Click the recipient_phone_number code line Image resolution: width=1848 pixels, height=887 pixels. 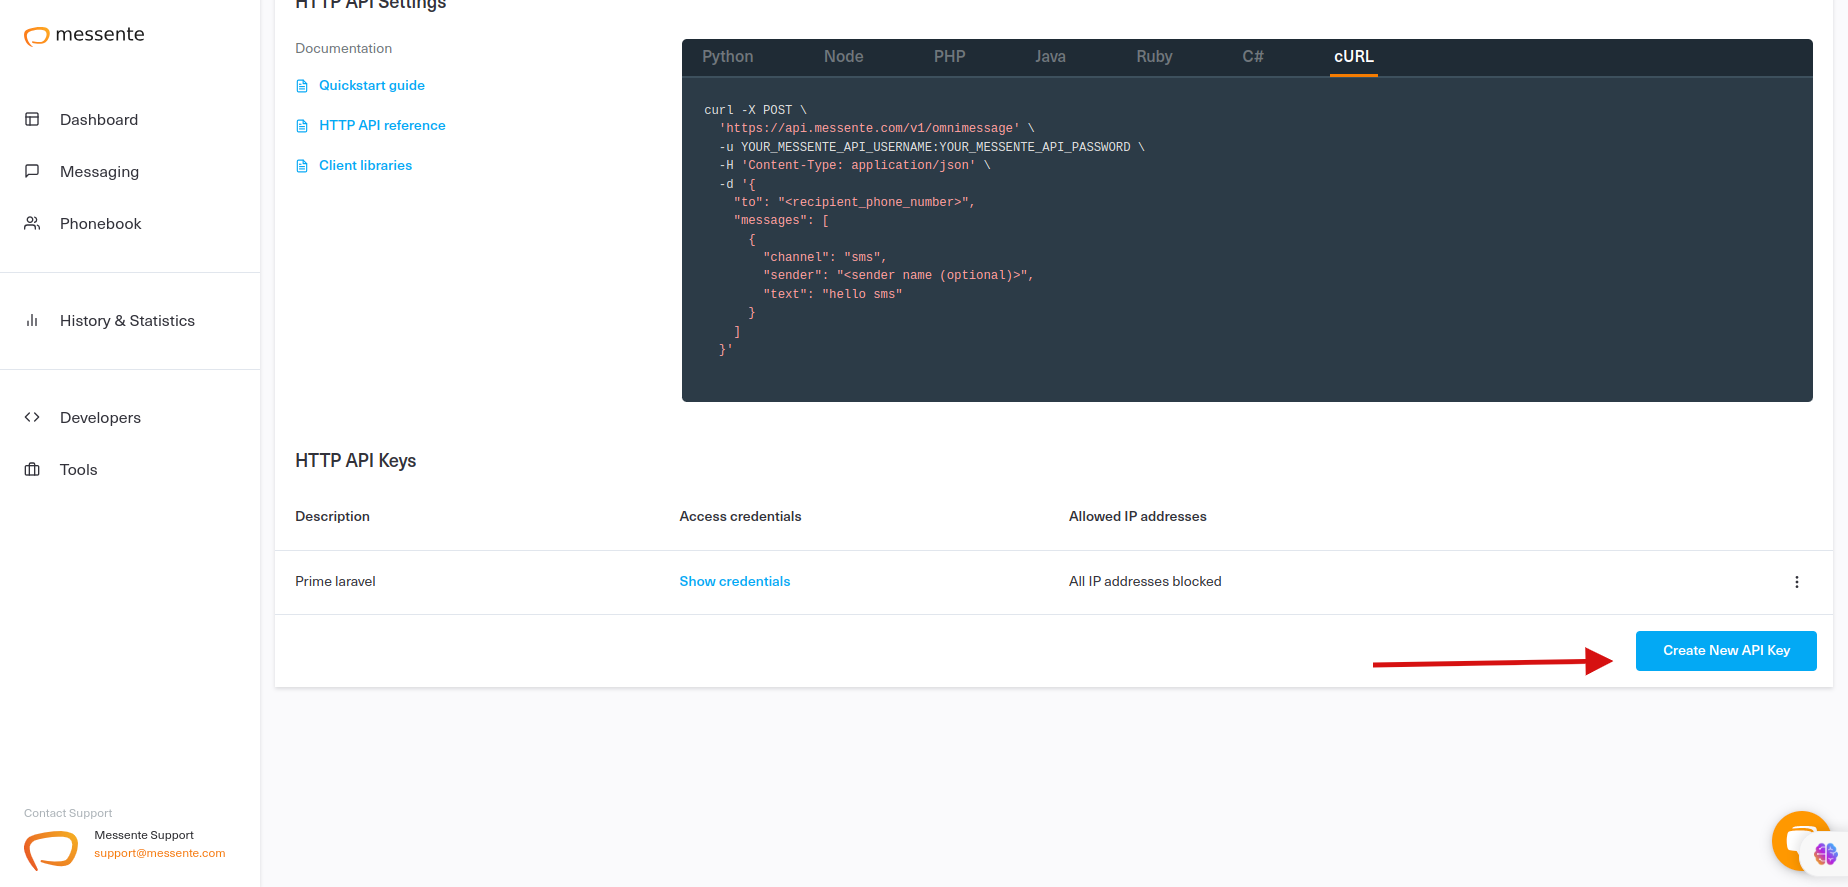(854, 203)
